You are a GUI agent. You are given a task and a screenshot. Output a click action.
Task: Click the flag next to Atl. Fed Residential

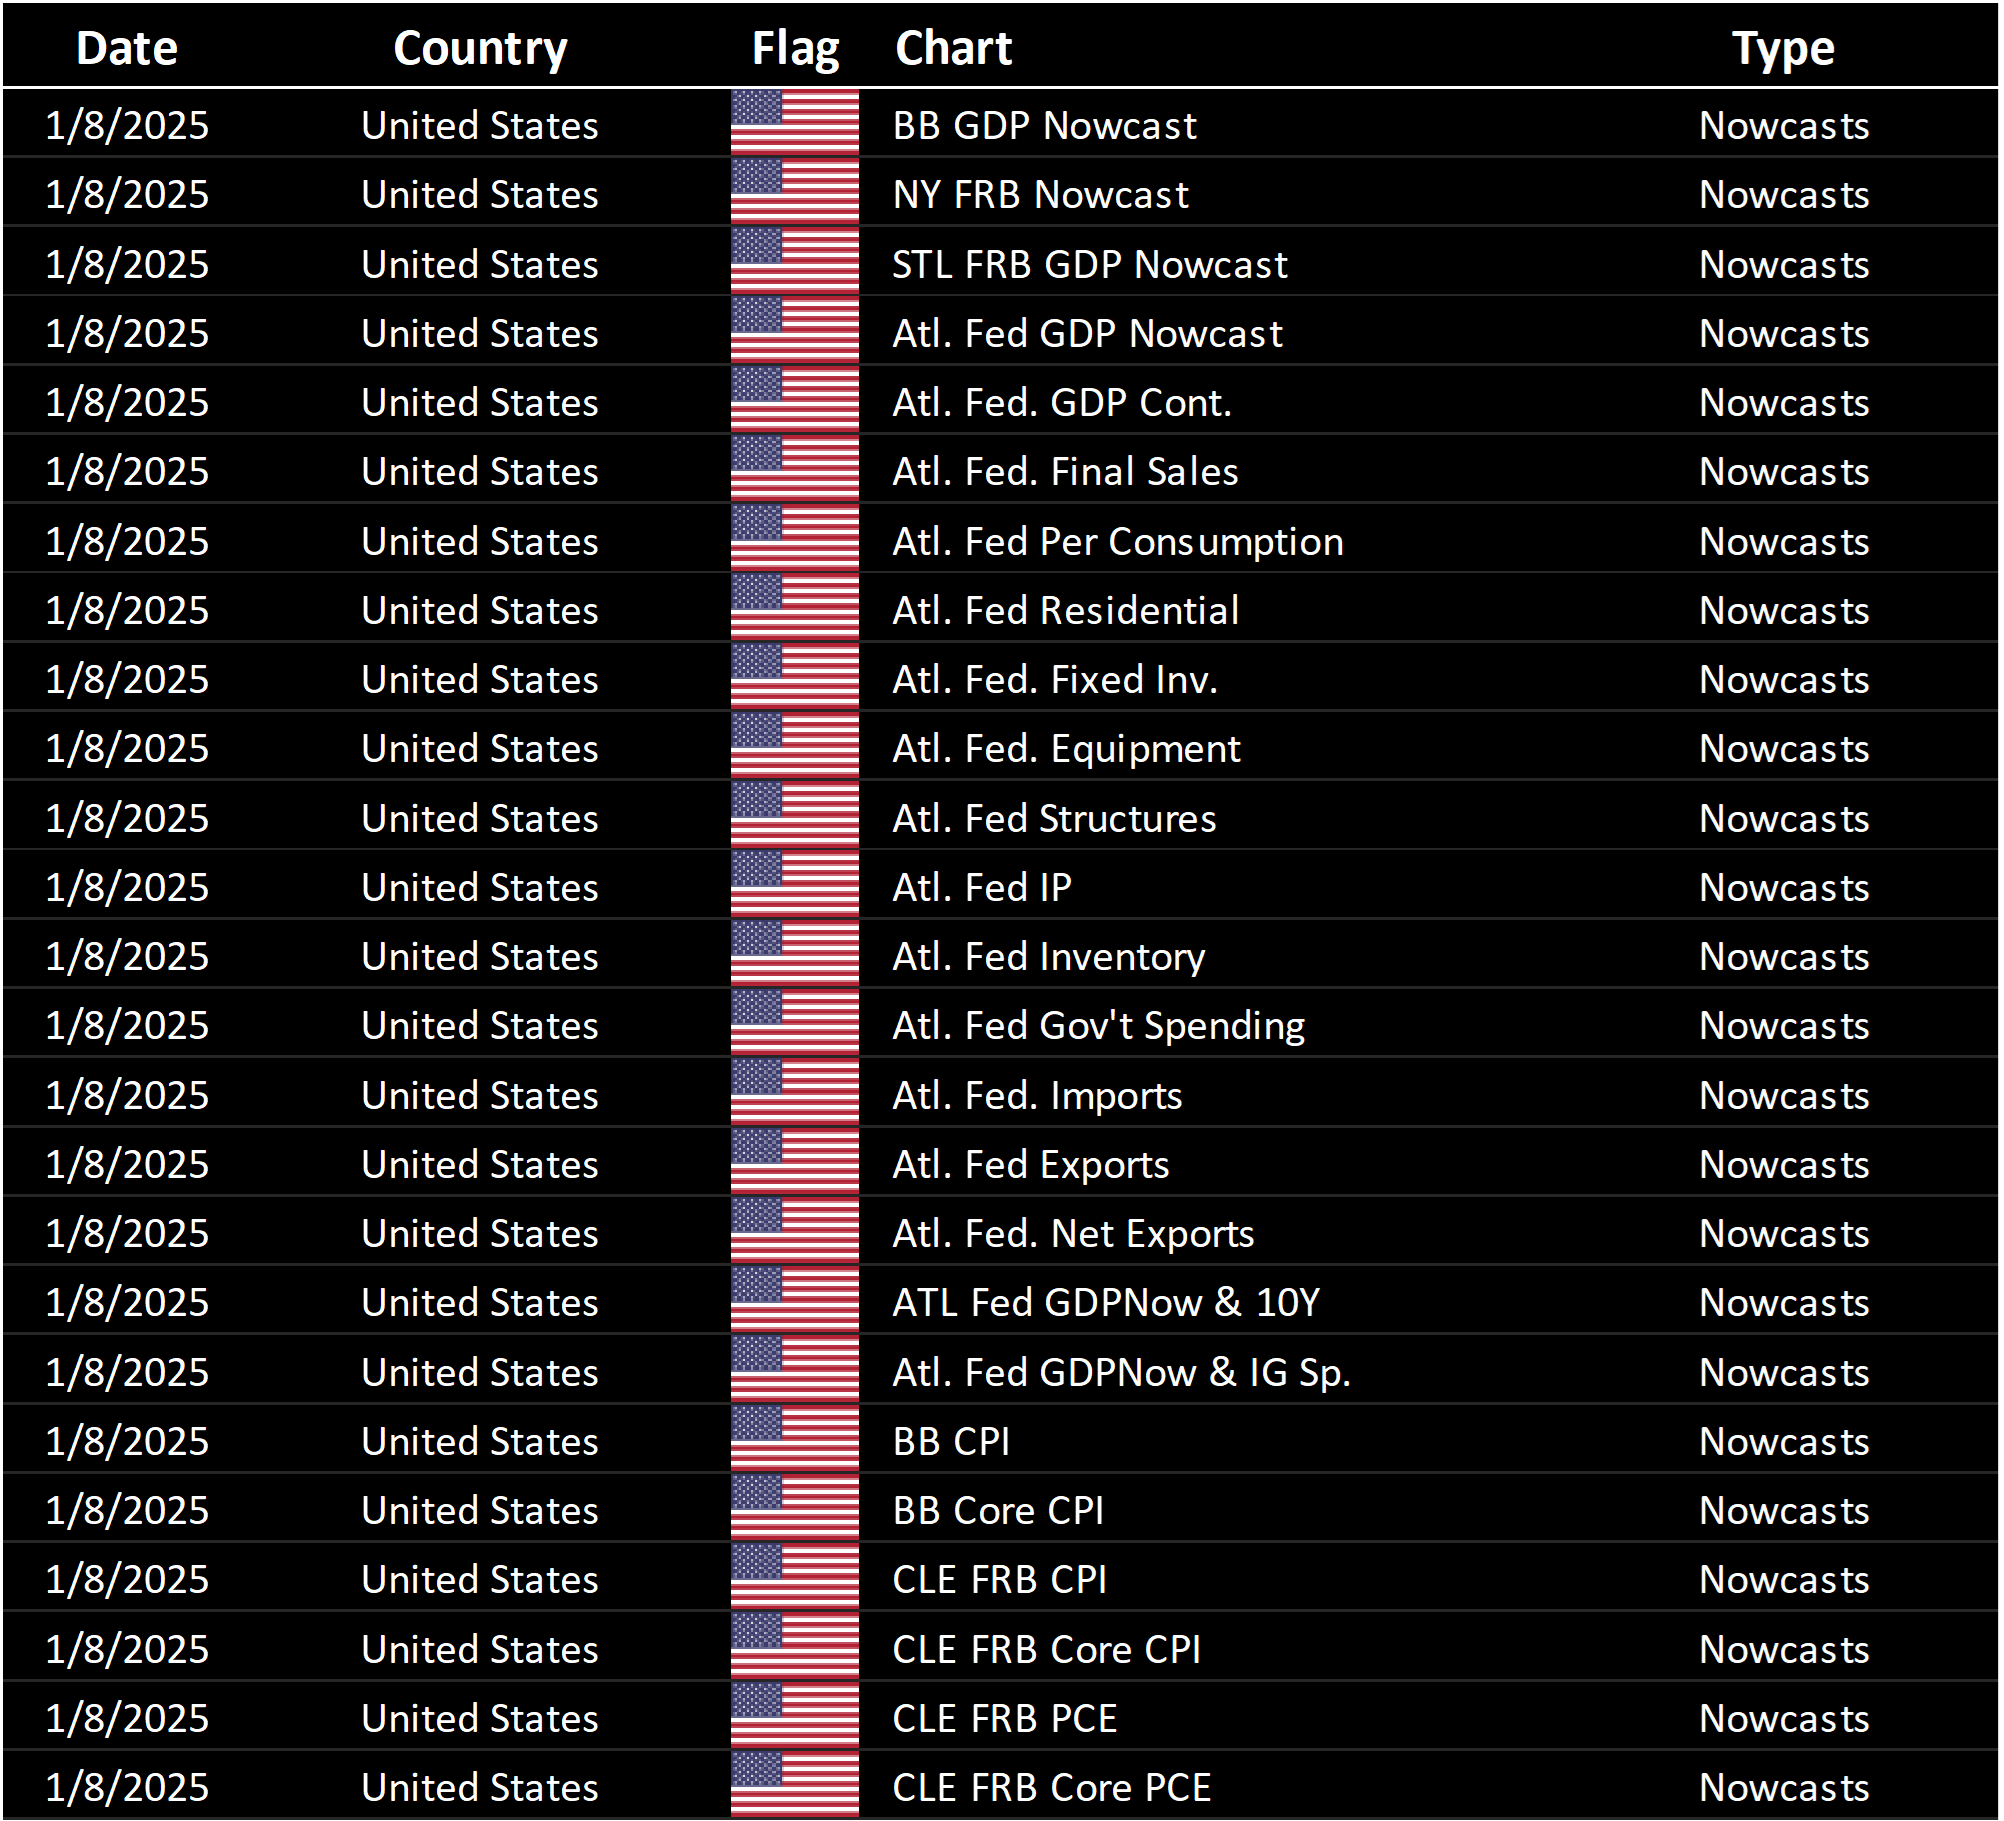click(794, 609)
